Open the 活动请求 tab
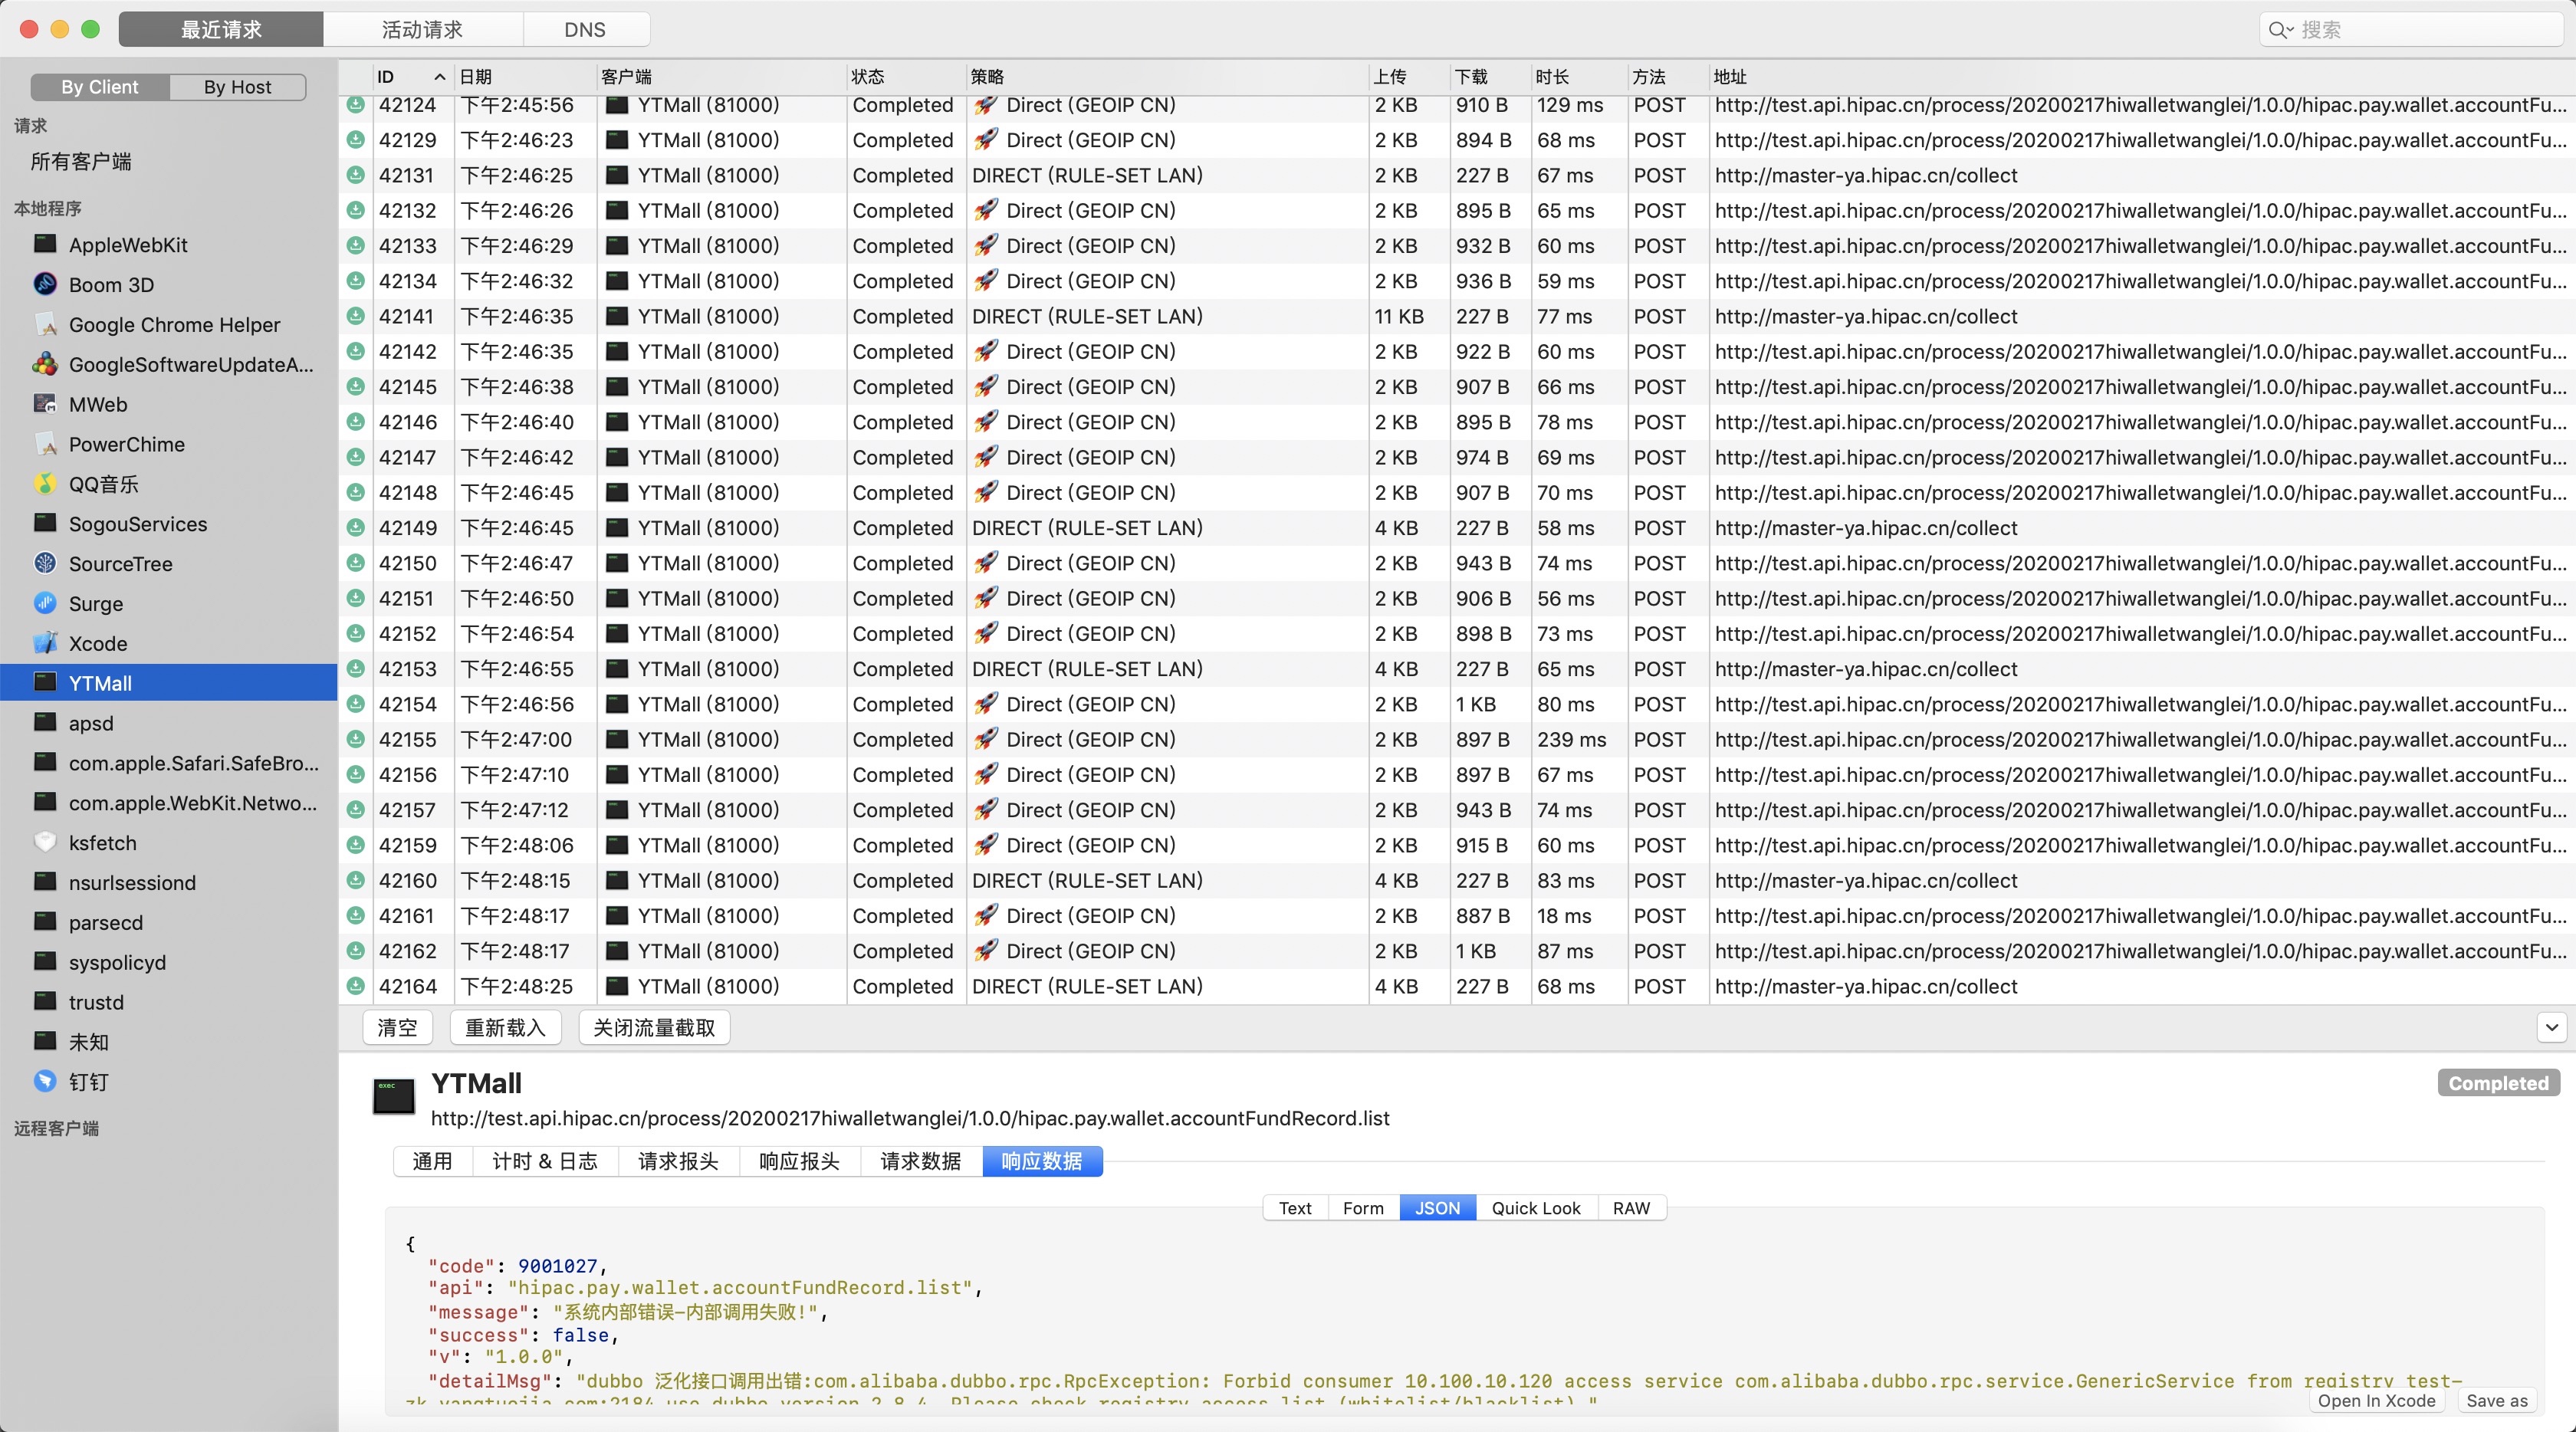This screenshot has width=2576, height=1432. click(422, 29)
